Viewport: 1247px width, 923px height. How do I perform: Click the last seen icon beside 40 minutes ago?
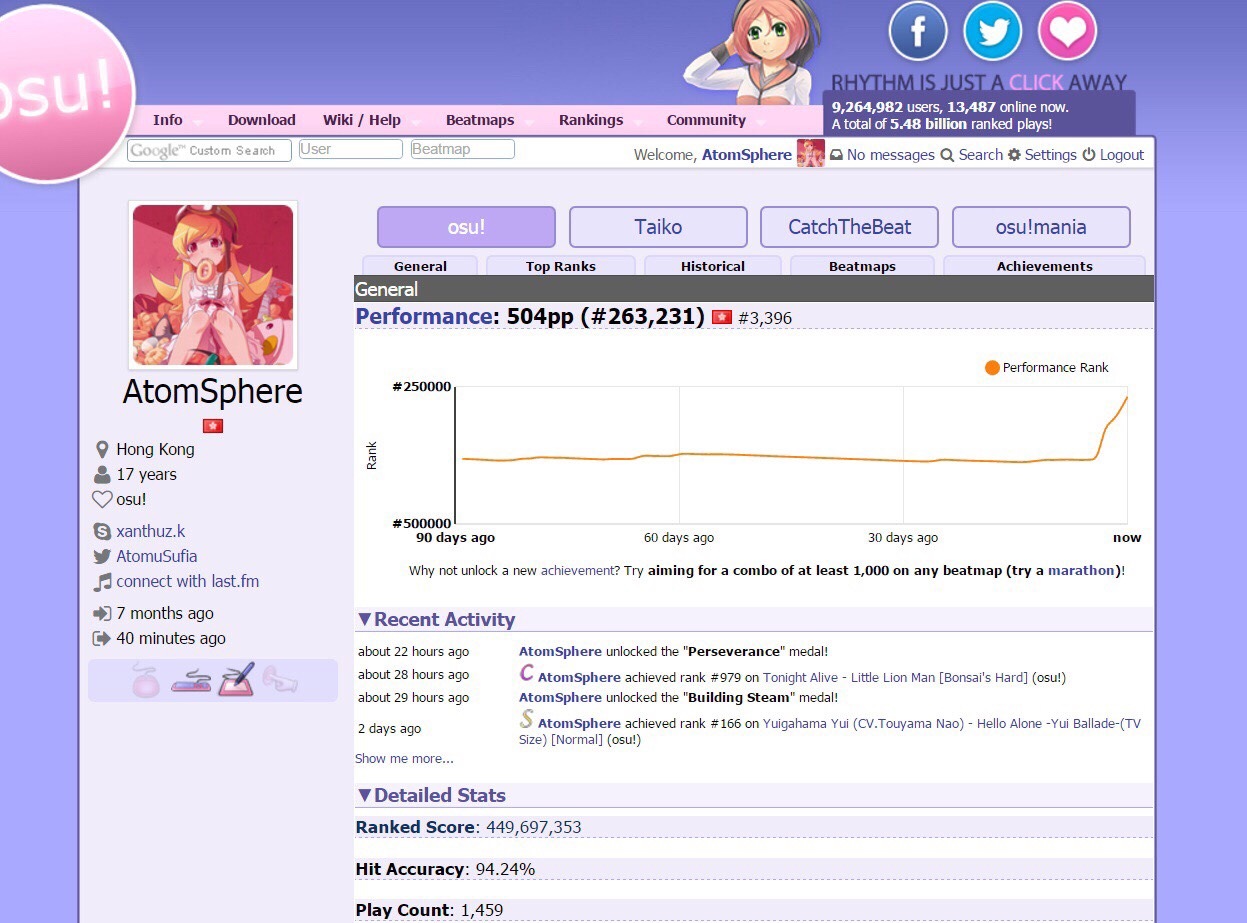pyautogui.click(x=102, y=639)
